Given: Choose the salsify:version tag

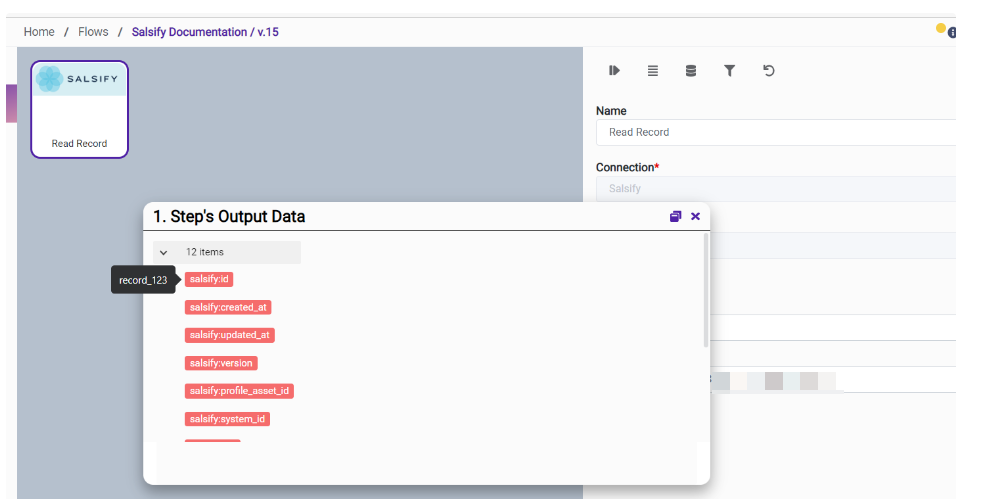Looking at the screenshot, I should click(x=221, y=363).
